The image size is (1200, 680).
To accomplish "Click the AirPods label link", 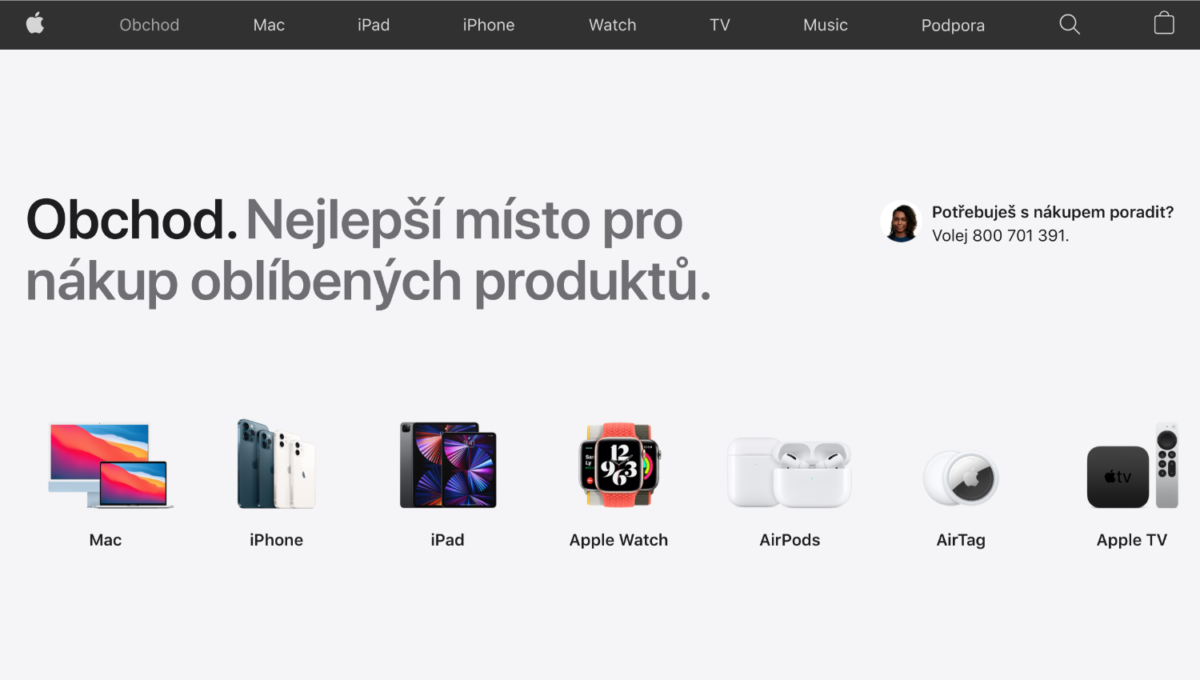I will (x=790, y=540).
